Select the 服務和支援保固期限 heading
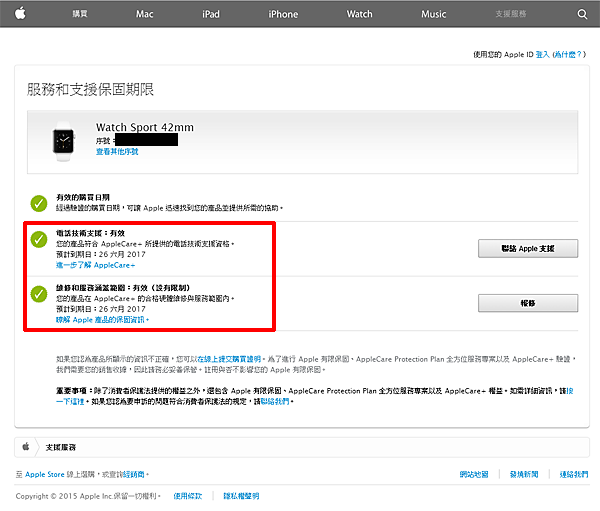Image resolution: width=600 pixels, height=511 pixels. tap(90, 89)
